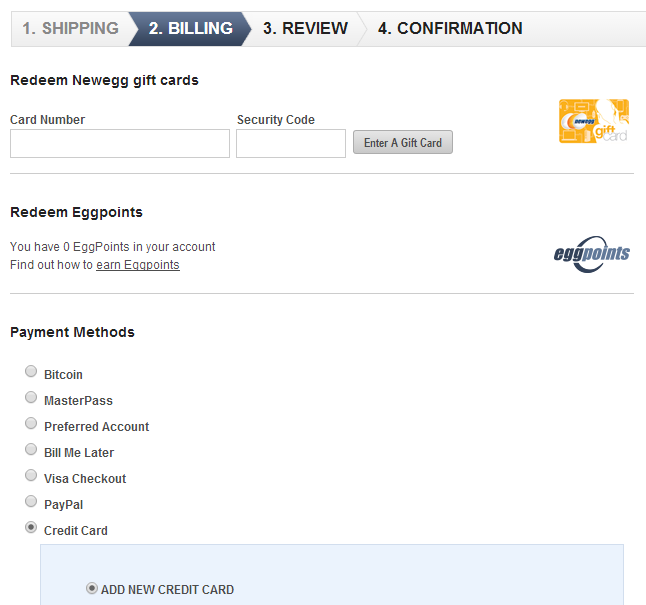Select the Credit Card radio button

click(x=31, y=527)
